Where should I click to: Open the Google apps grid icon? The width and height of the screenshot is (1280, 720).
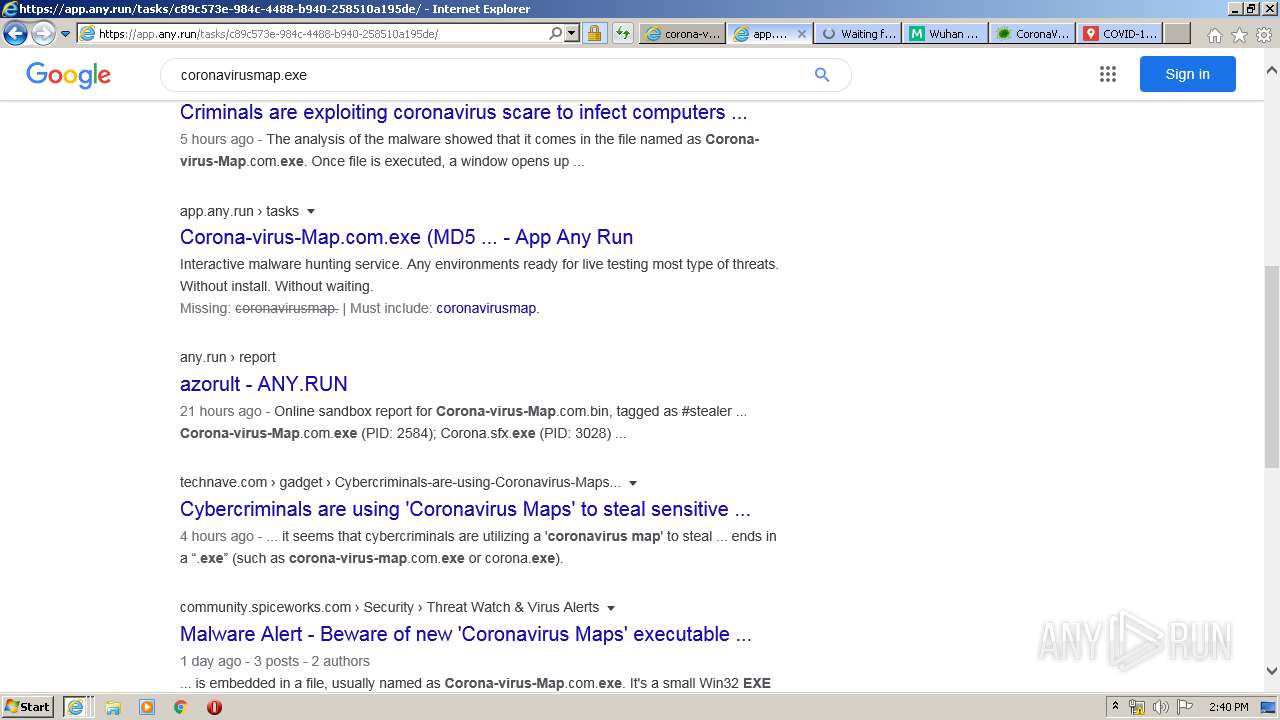coord(1107,74)
